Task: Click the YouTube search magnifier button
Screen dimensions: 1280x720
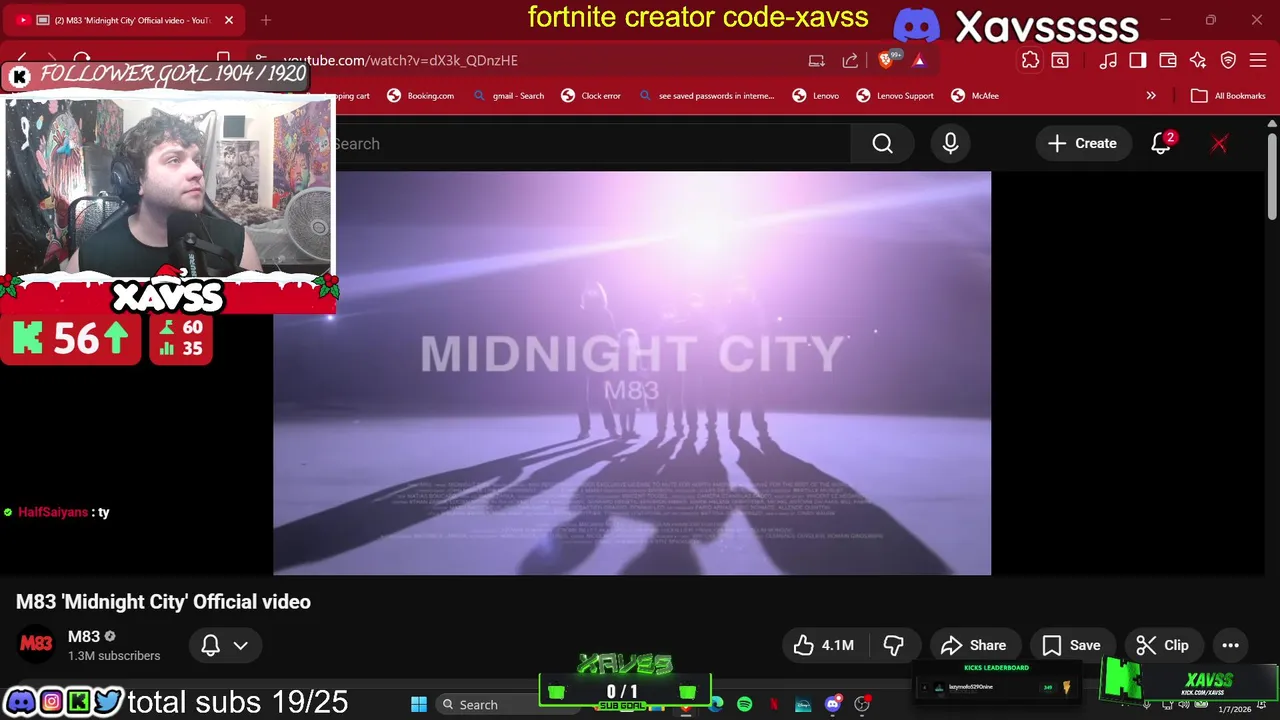Action: (x=882, y=144)
